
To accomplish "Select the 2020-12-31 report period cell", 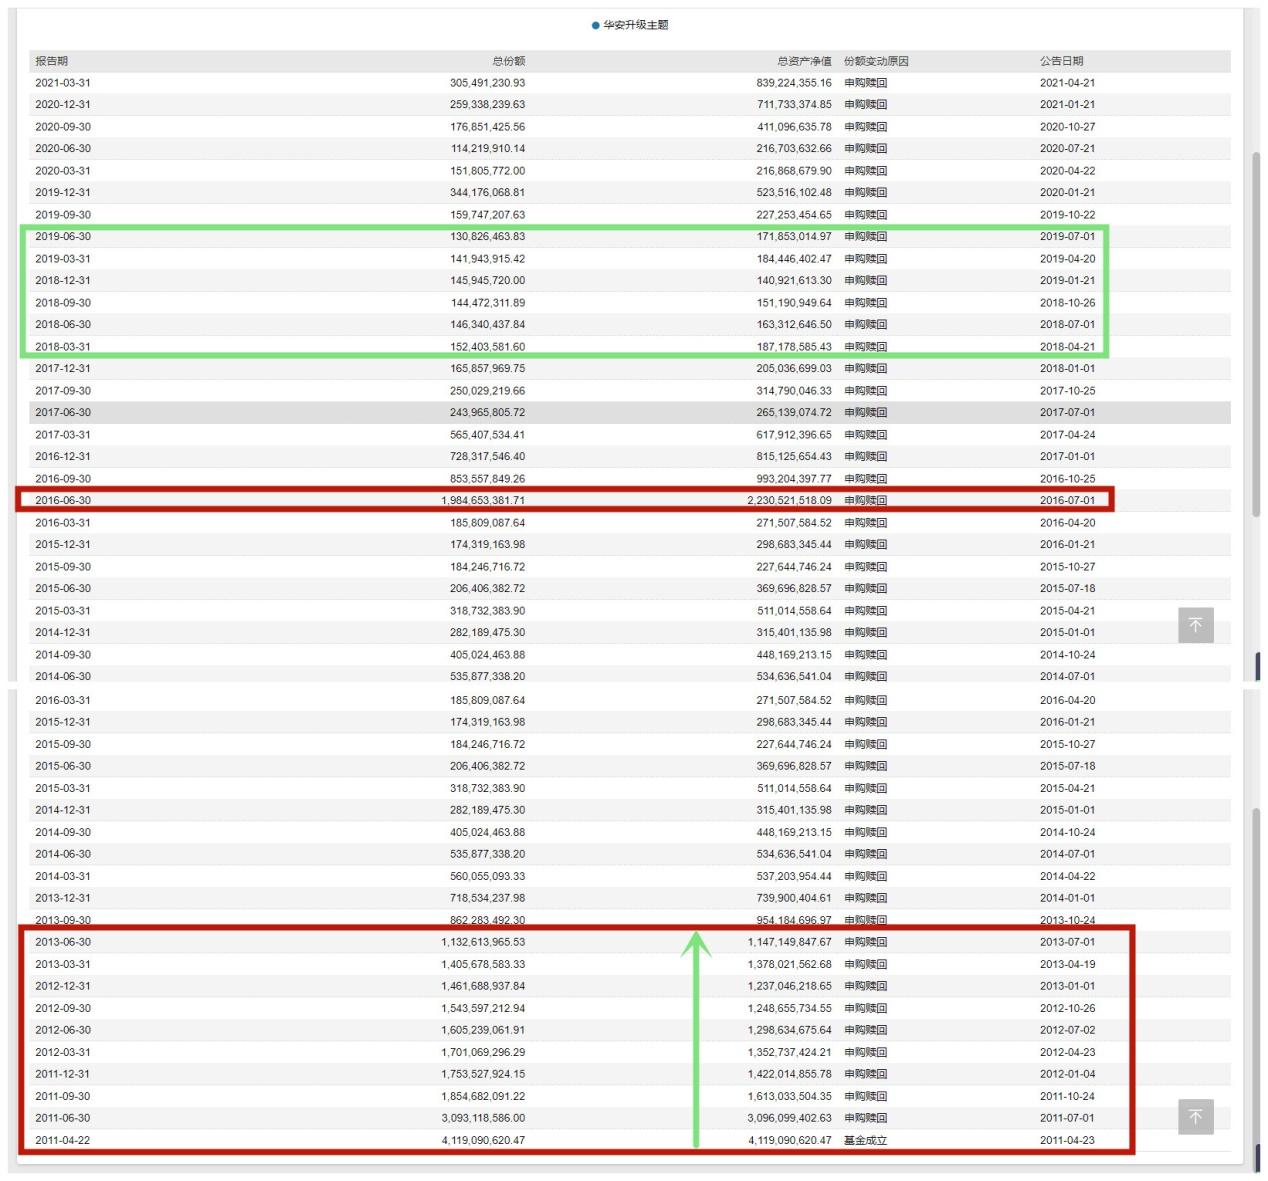I will 63,105.
